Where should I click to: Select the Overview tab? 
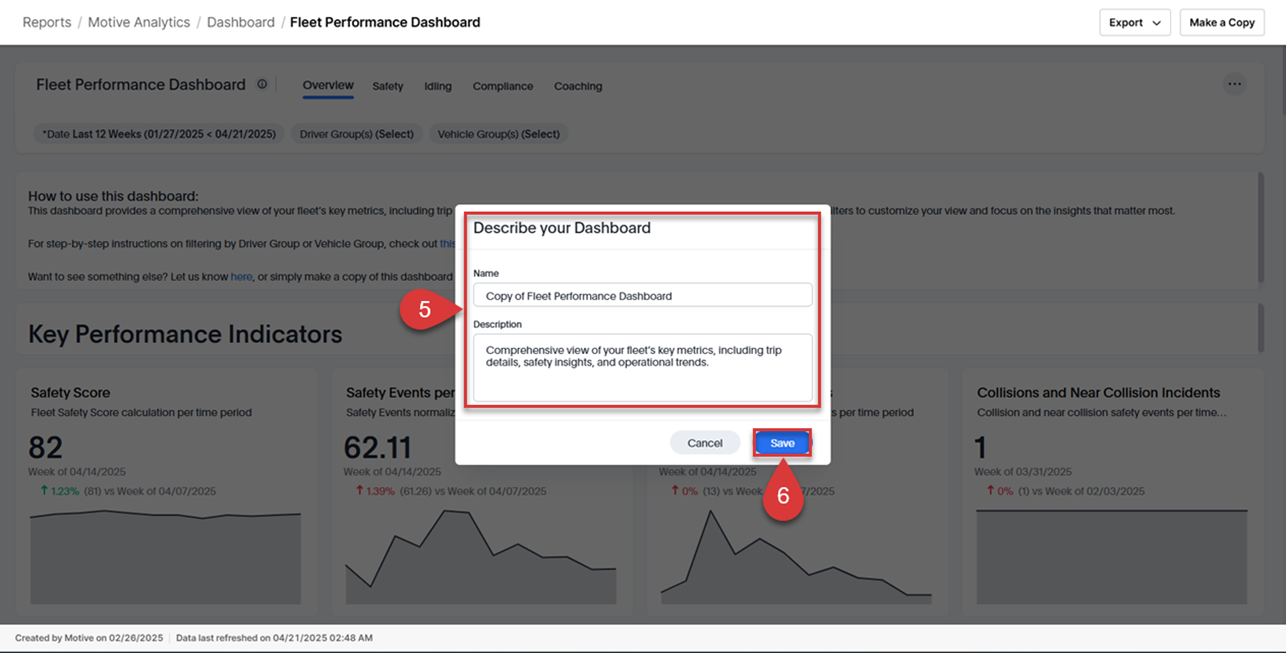point(328,86)
